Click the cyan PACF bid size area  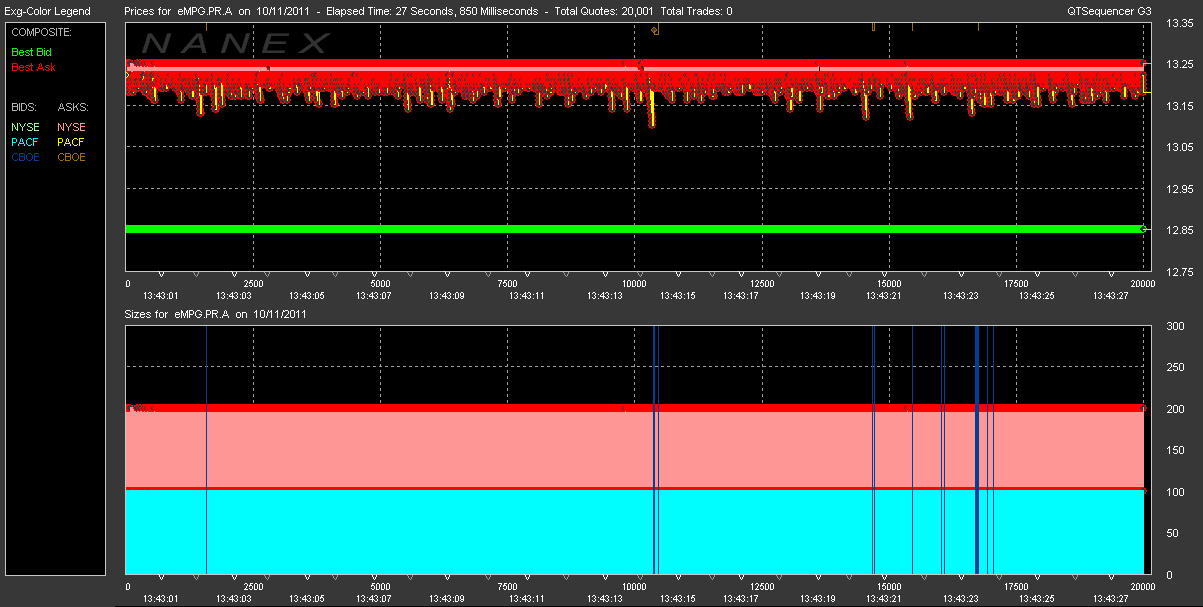[634, 532]
